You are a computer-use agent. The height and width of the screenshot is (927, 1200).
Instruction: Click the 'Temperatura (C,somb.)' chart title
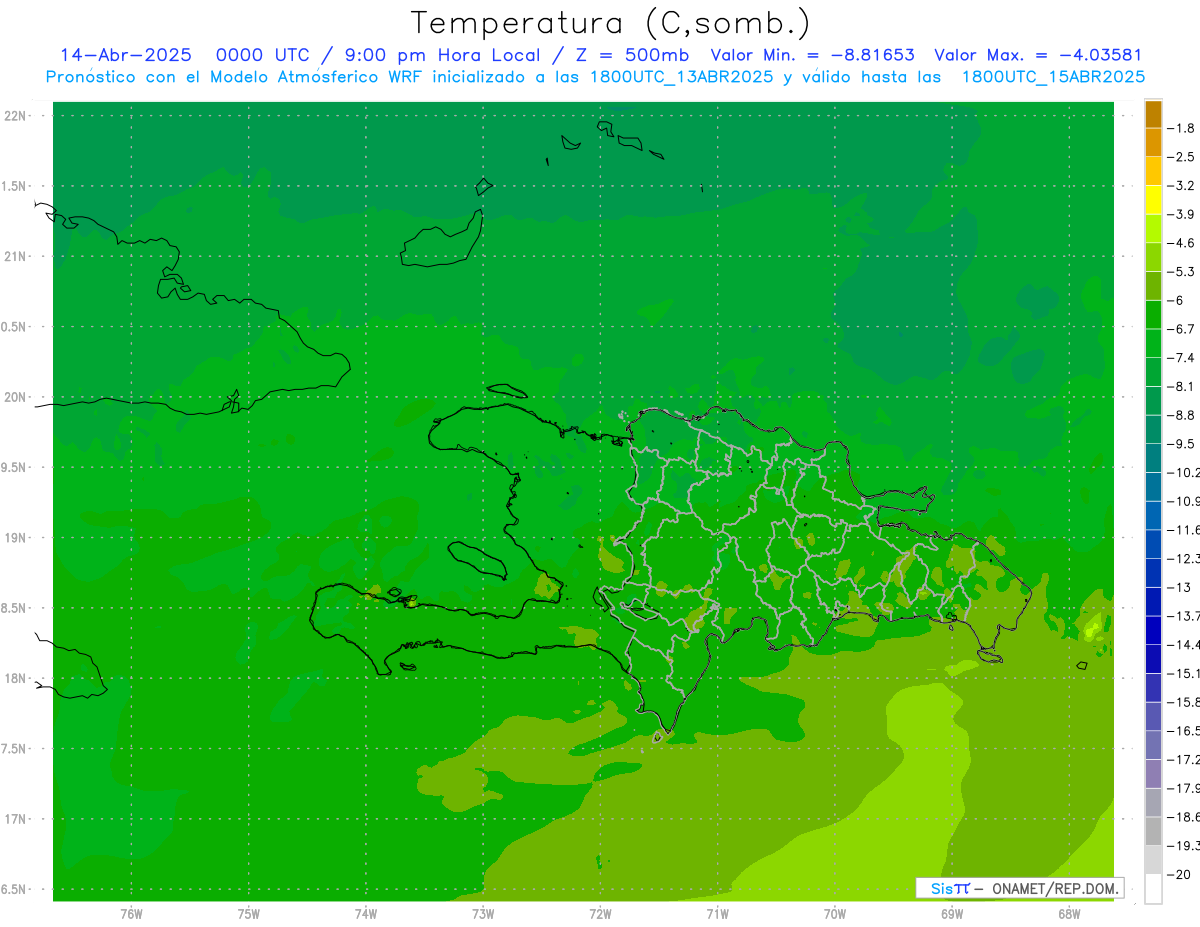pyautogui.click(x=611, y=23)
